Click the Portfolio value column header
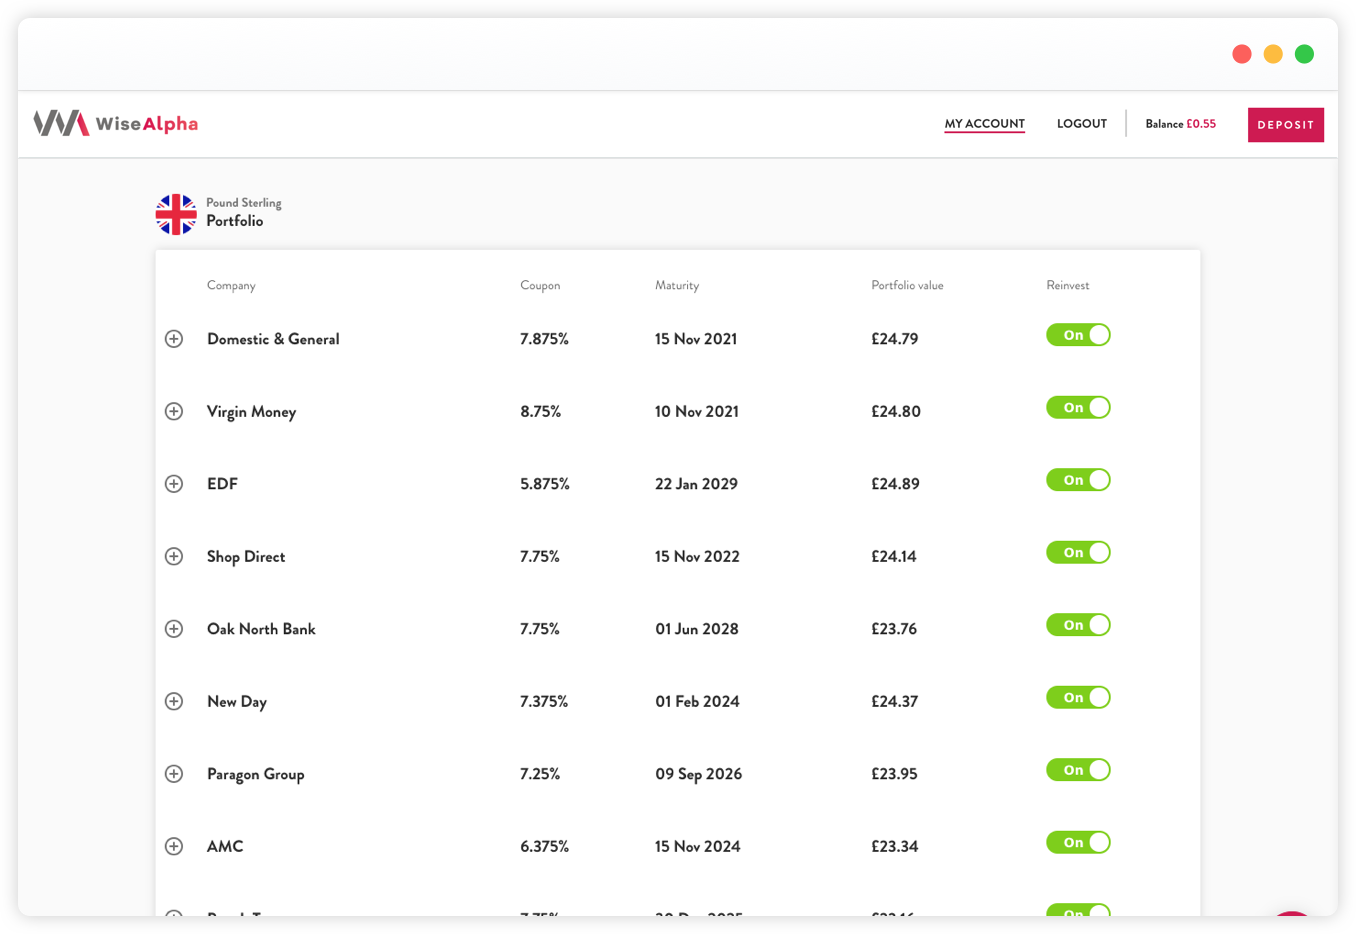 pos(907,285)
